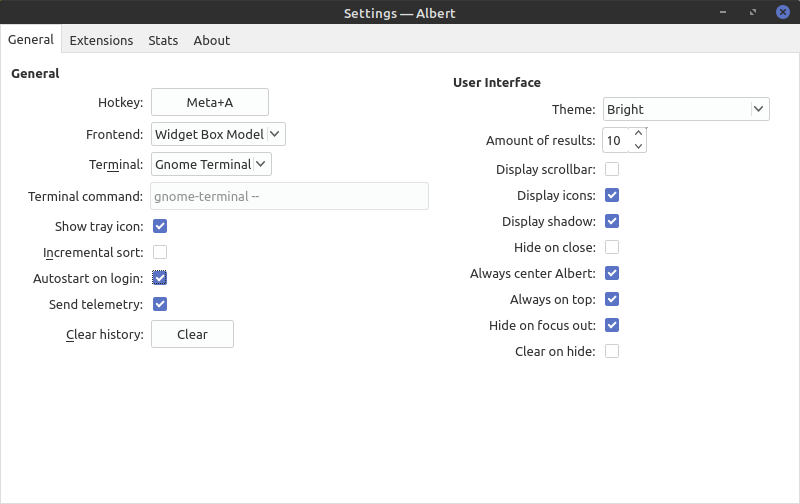This screenshot has height=504, width=800.
Task: Click the Amount of results number field
Action: click(616, 140)
